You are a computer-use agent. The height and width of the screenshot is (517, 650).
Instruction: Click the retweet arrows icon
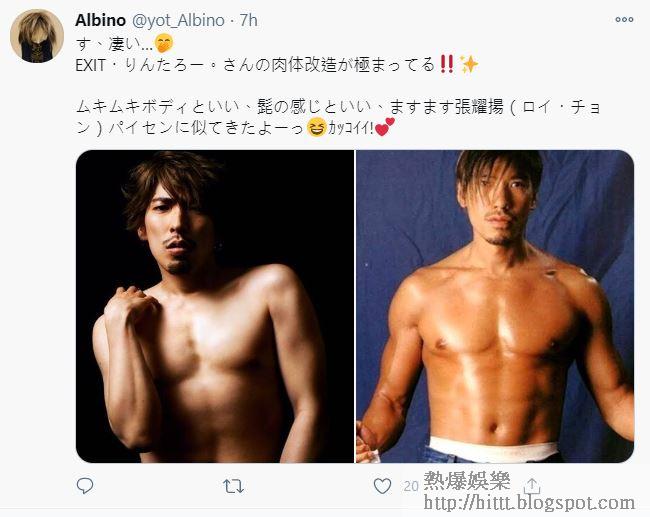click(x=233, y=486)
